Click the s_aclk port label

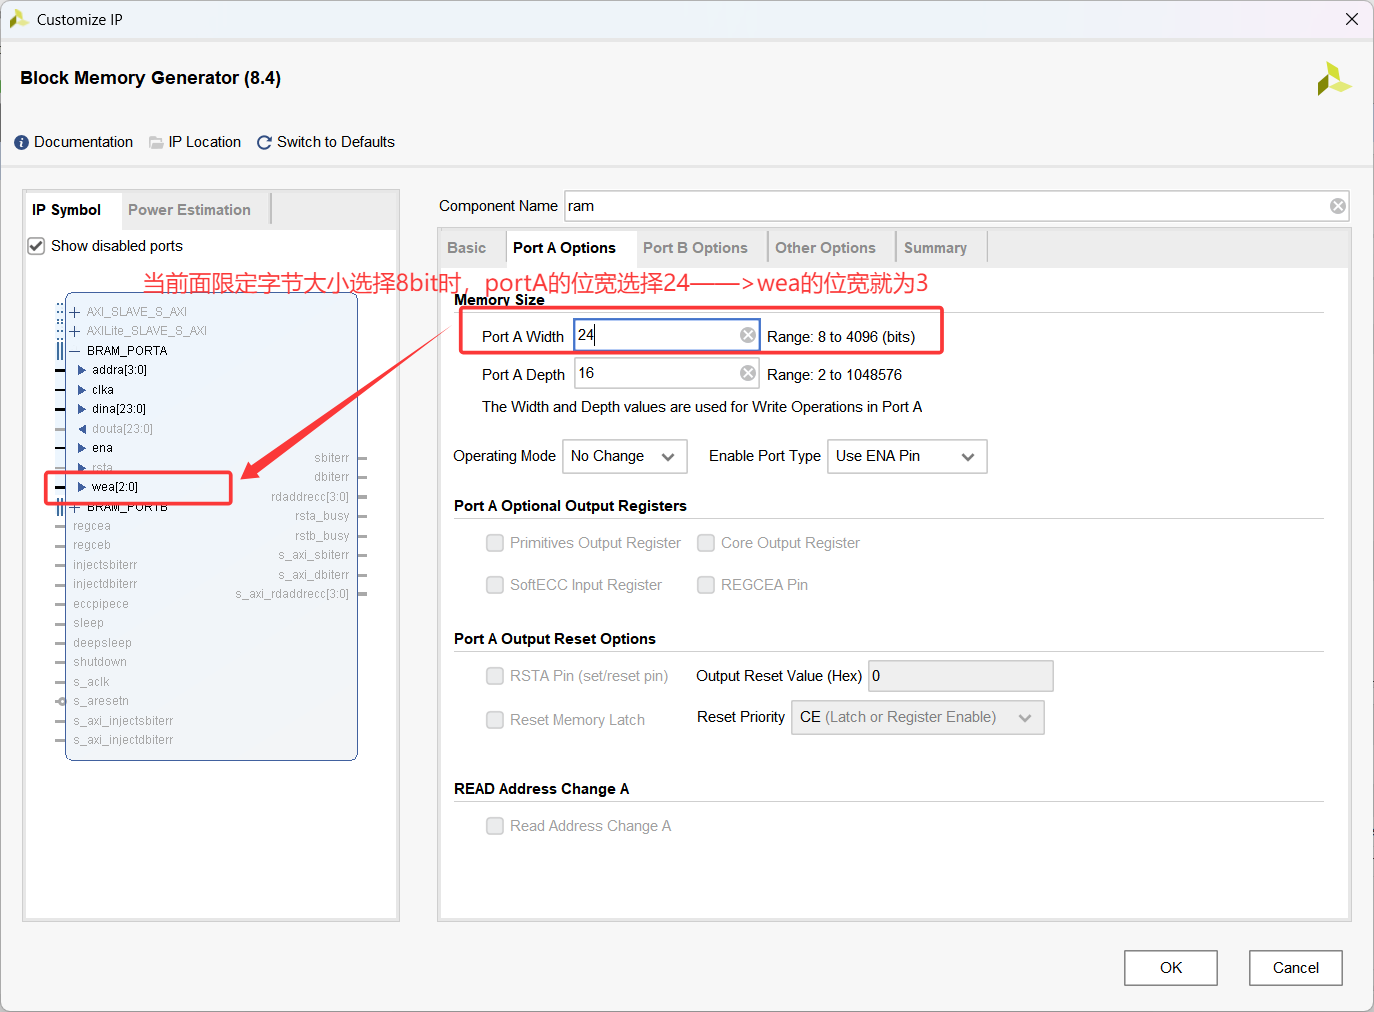point(91,682)
